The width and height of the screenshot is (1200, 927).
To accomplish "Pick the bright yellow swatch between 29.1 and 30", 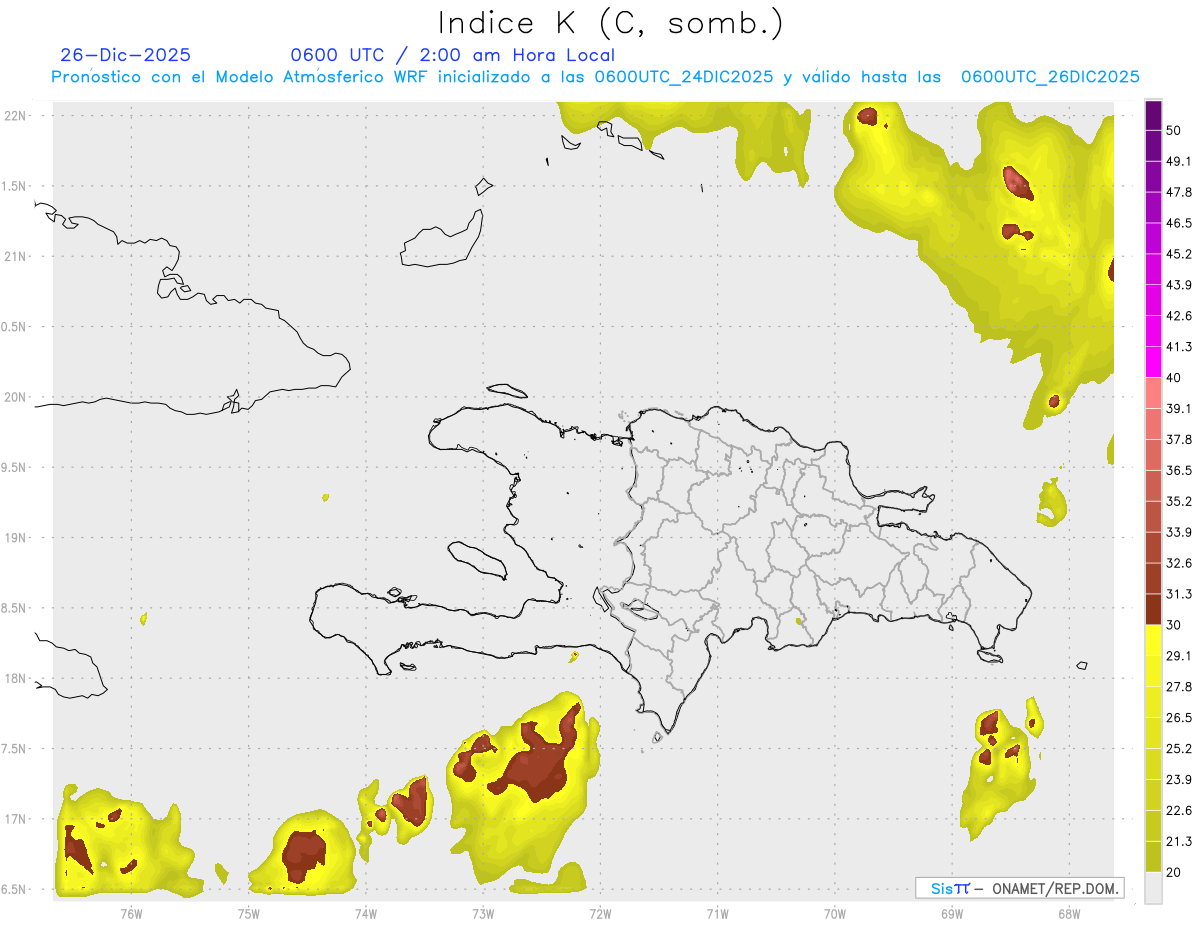I will (1153, 640).
